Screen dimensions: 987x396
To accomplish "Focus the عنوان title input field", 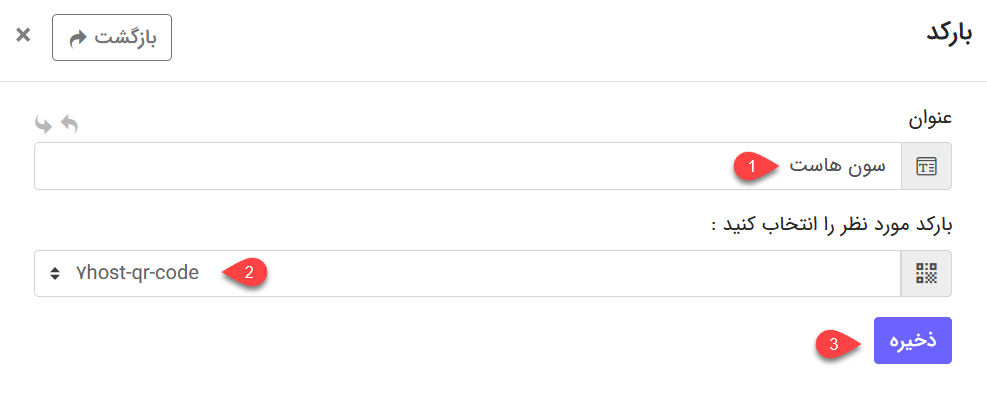I will 468,166.
